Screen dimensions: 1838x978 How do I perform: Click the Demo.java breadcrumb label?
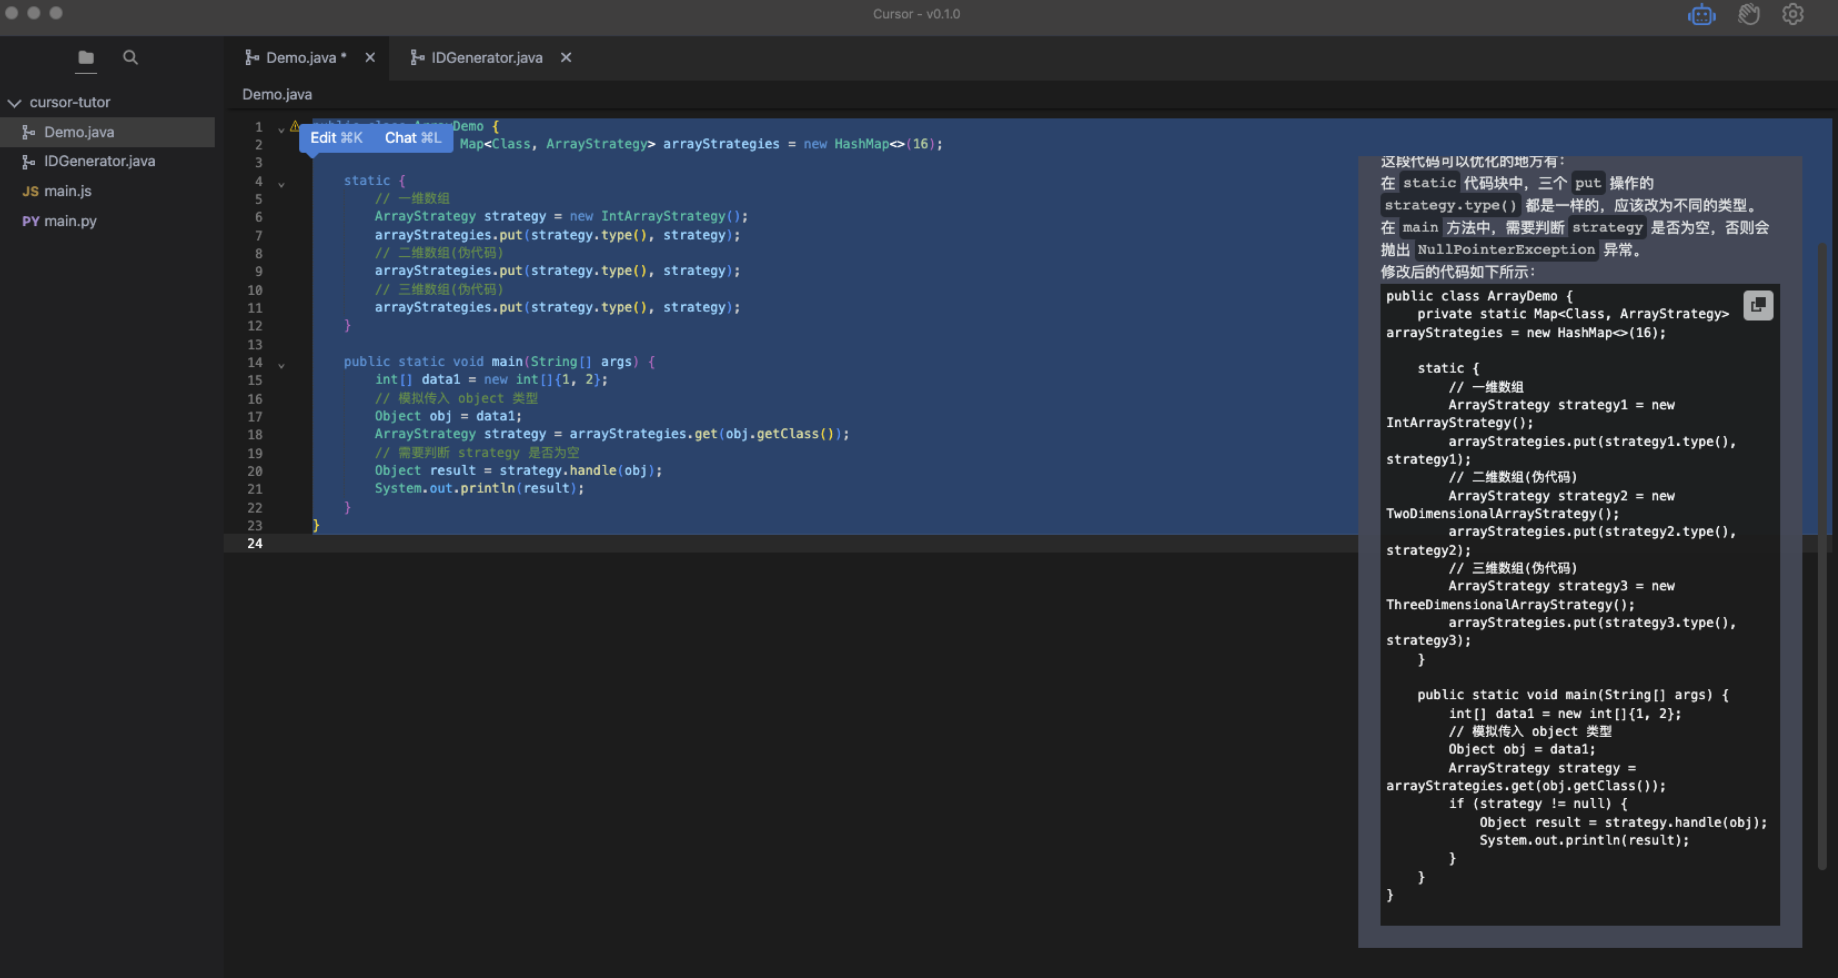coord(277,94)
